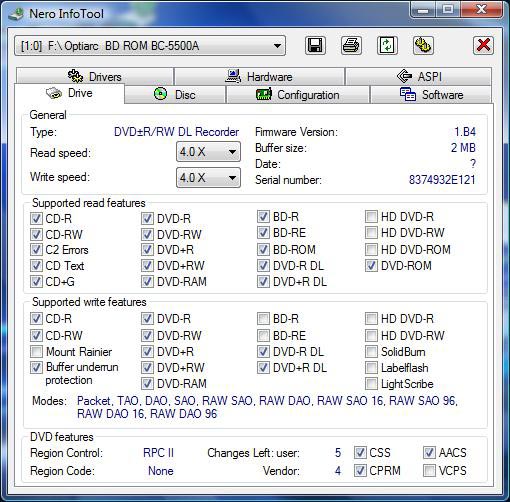
Task: Toggle the CPRM checkbox
Action: click(x=360, y=471)
